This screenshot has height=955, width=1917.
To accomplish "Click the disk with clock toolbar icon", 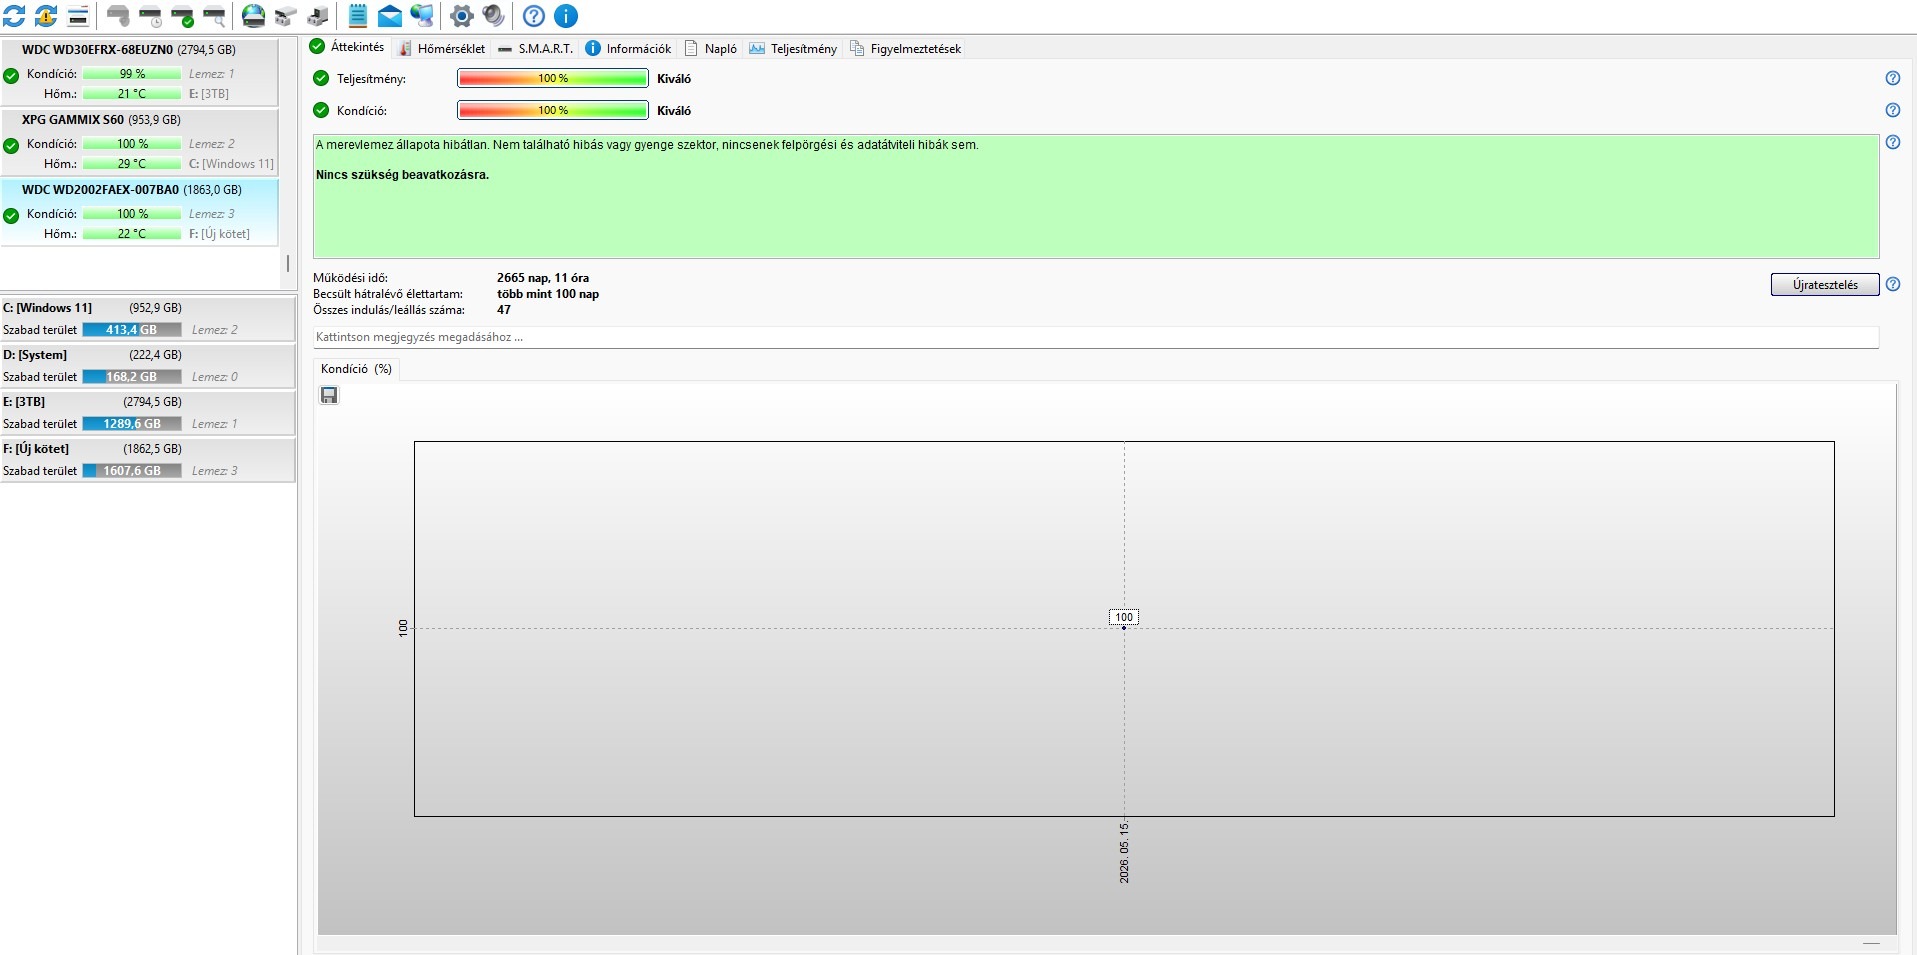I will [x=150, y=16].
